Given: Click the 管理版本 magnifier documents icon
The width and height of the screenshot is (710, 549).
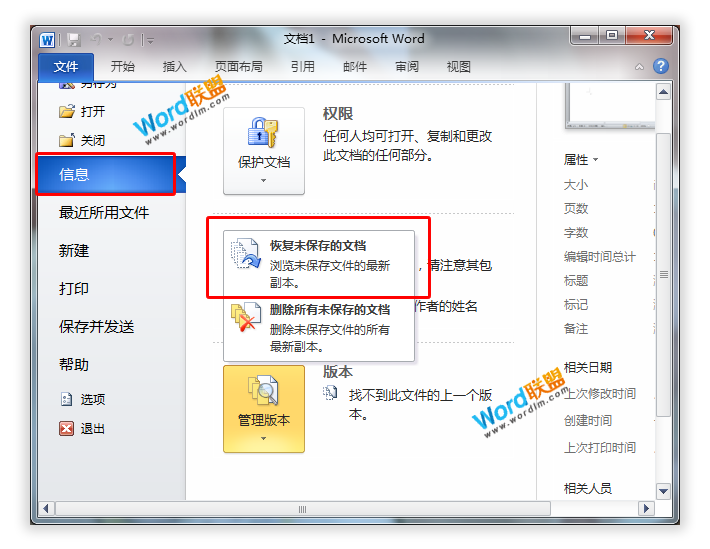Looking at the screenshot, I should point(263,390).
